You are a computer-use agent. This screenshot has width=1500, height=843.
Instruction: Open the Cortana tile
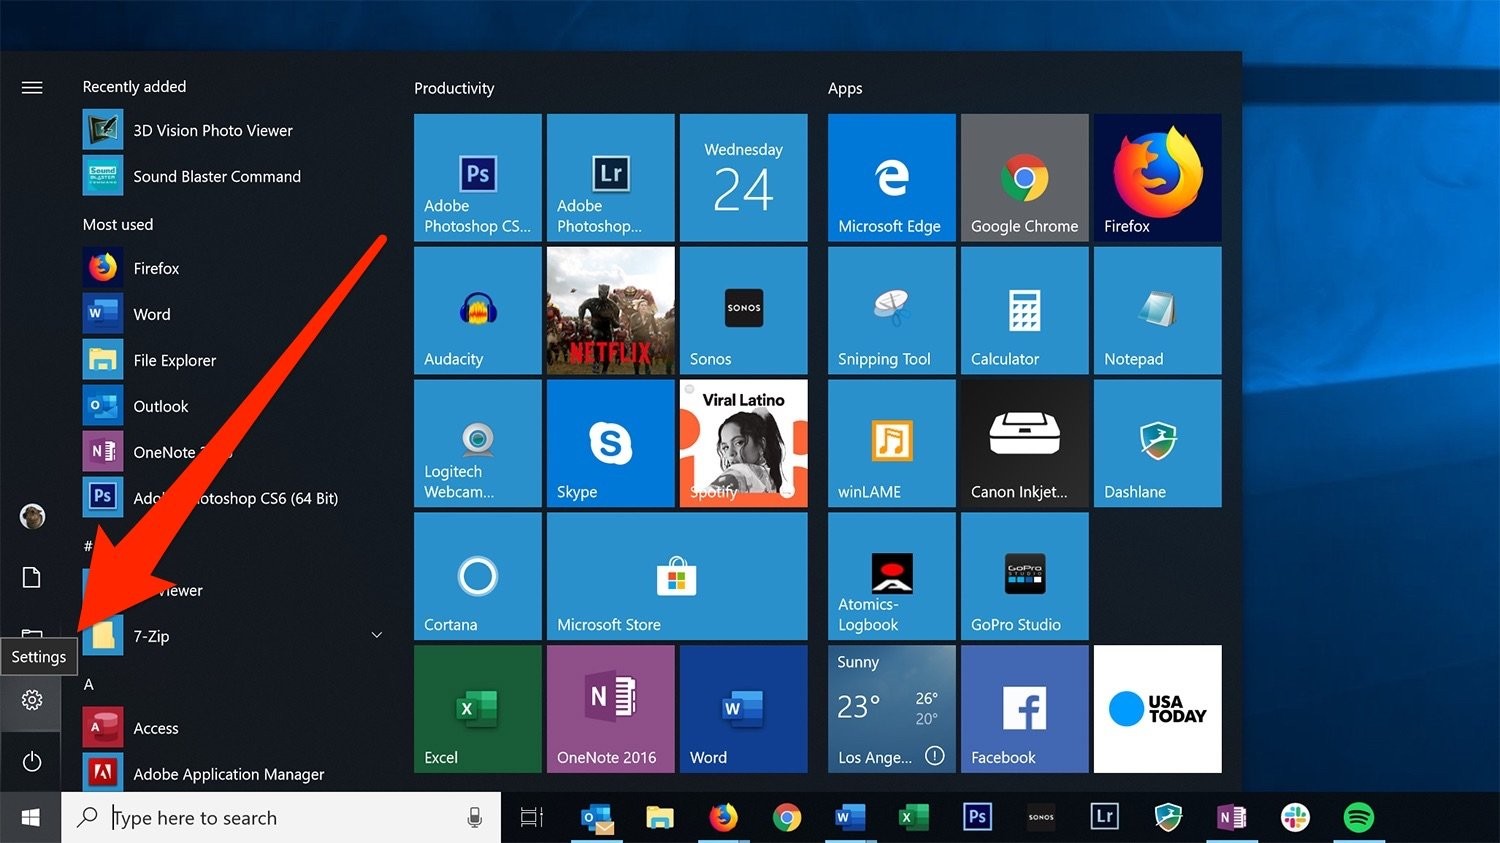click(x=478, y=576)
